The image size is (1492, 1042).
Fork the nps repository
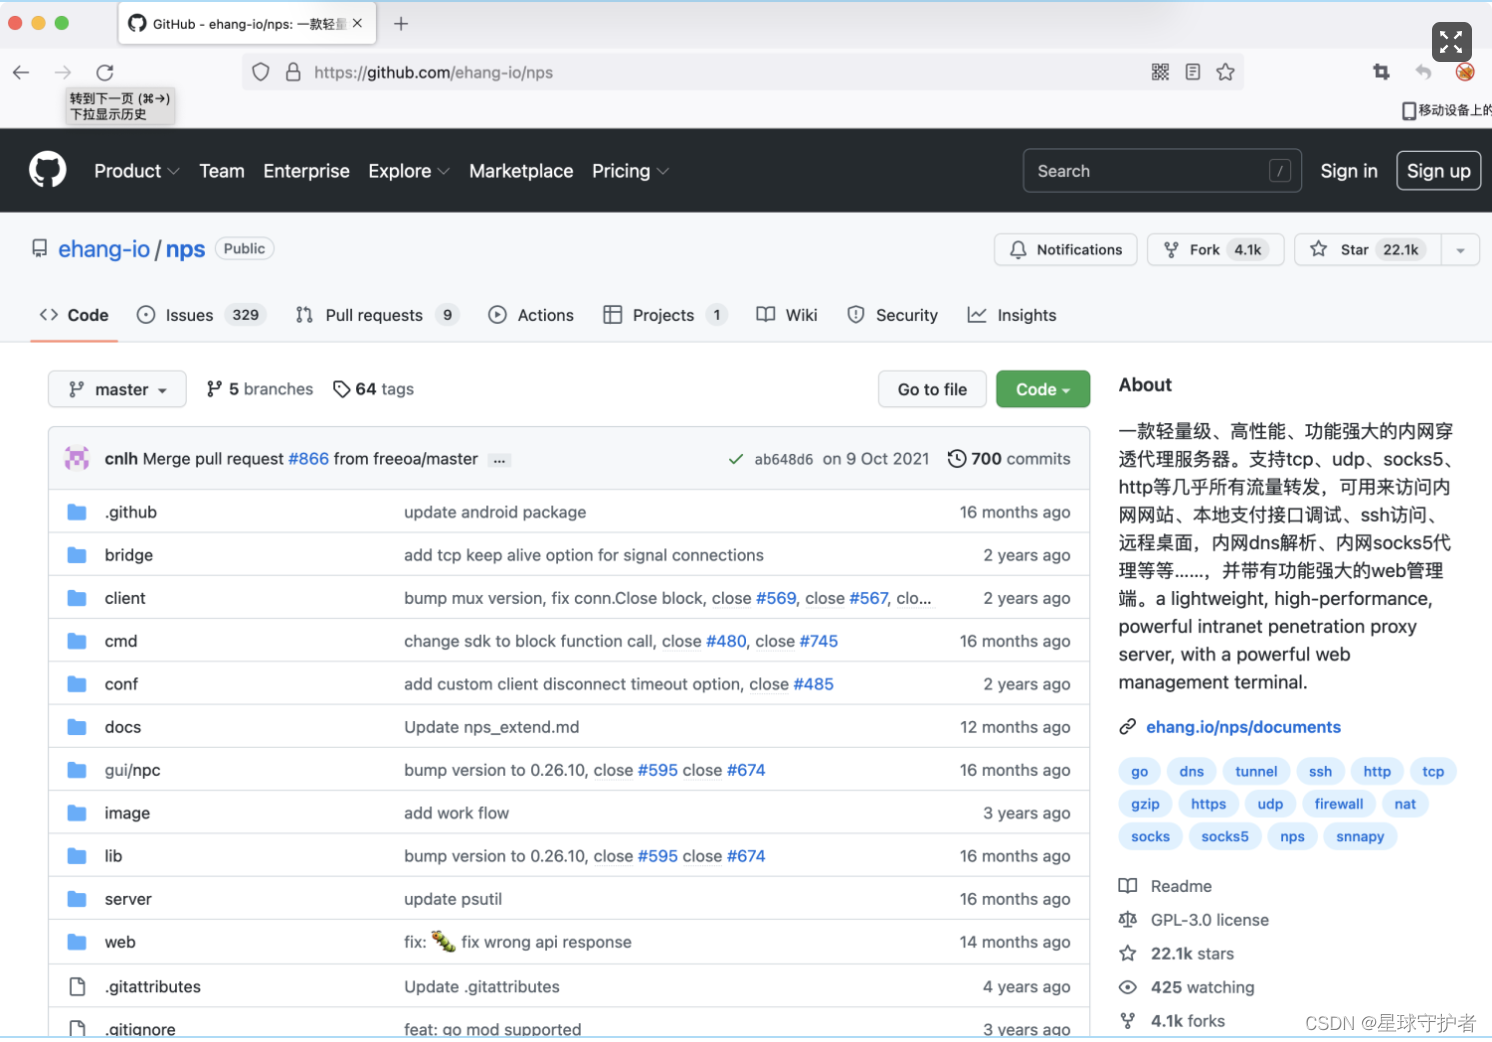click(x=1216, y=250)
